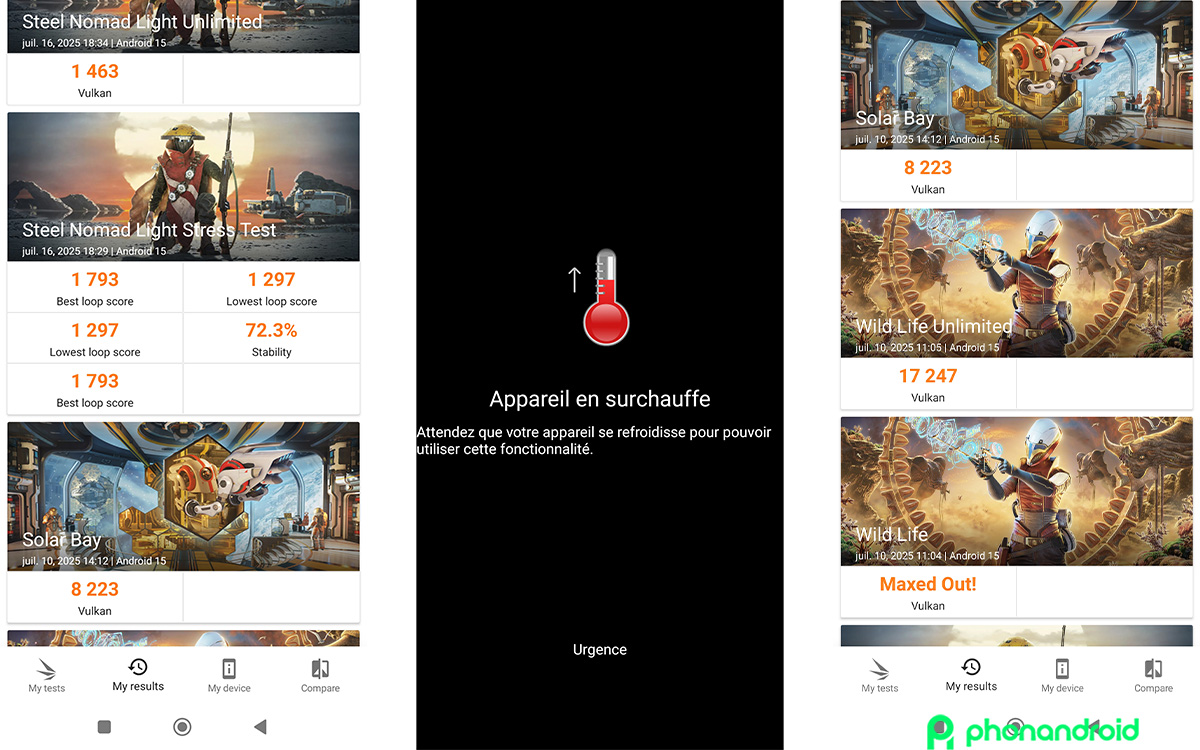Open Solar Bay result in left screenshot
The image size is (1200, 750).
point(183,496)
